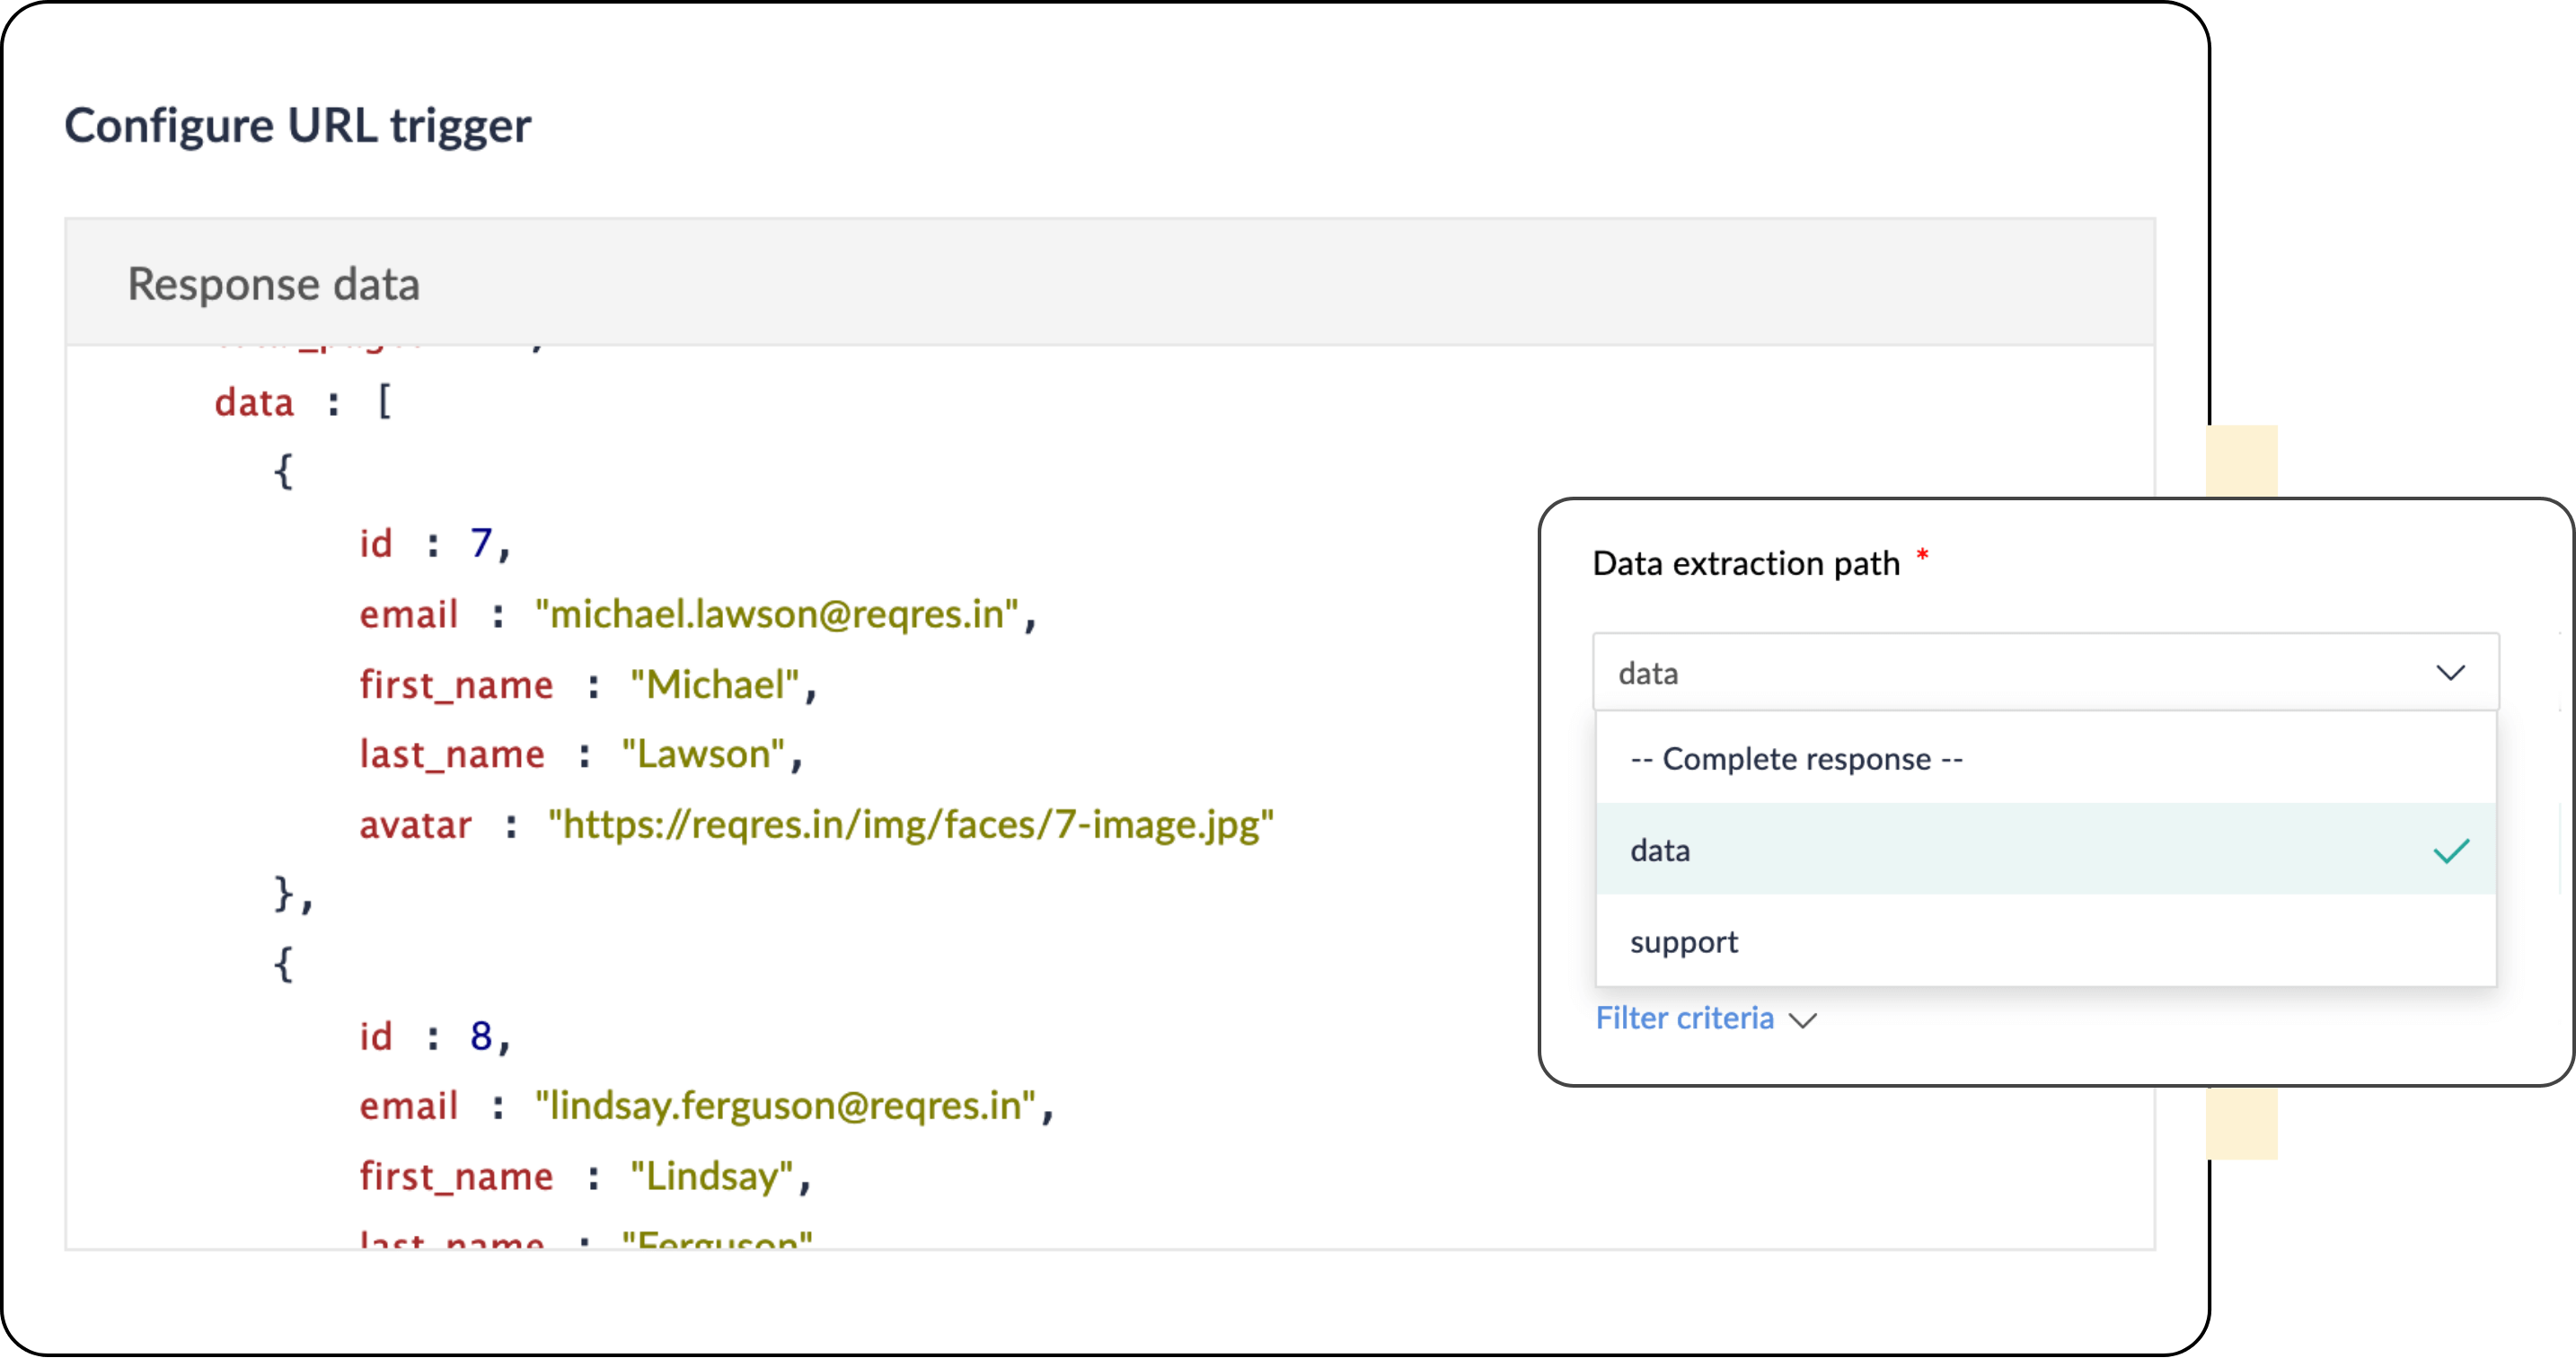The width and height of the screenshot is (2576, 1358).
Task: Click the id value 8
Action: pos(481,1036)
